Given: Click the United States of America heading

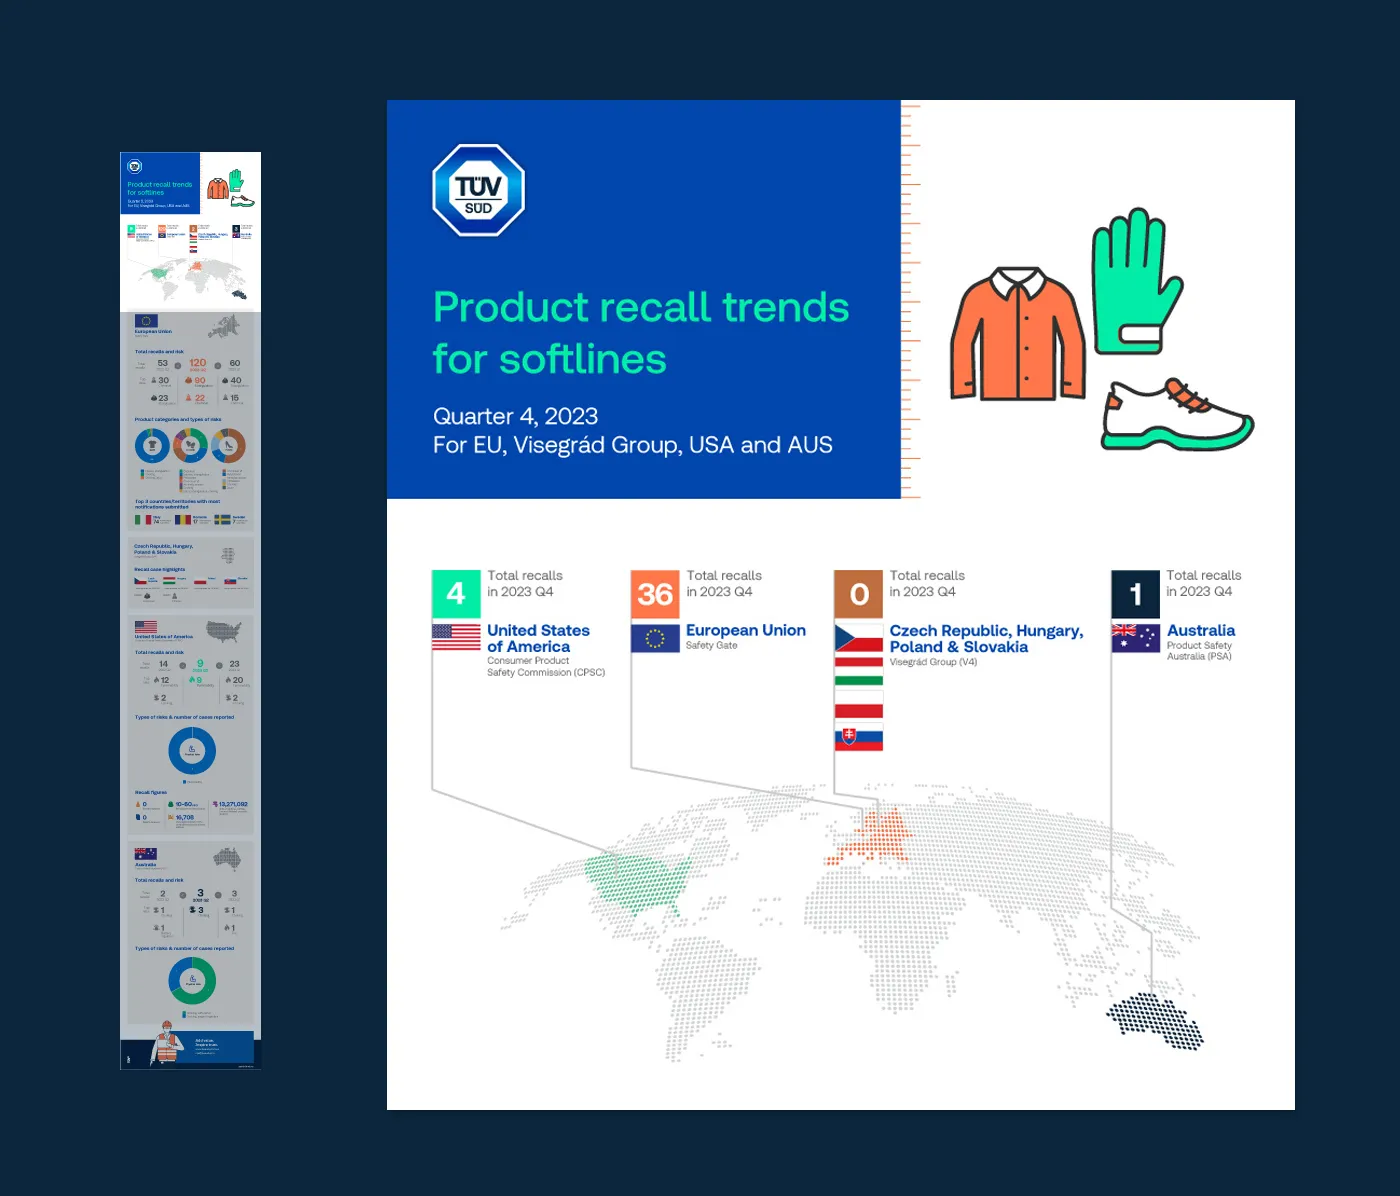Looking at the screenshot, I should [538, 638].
